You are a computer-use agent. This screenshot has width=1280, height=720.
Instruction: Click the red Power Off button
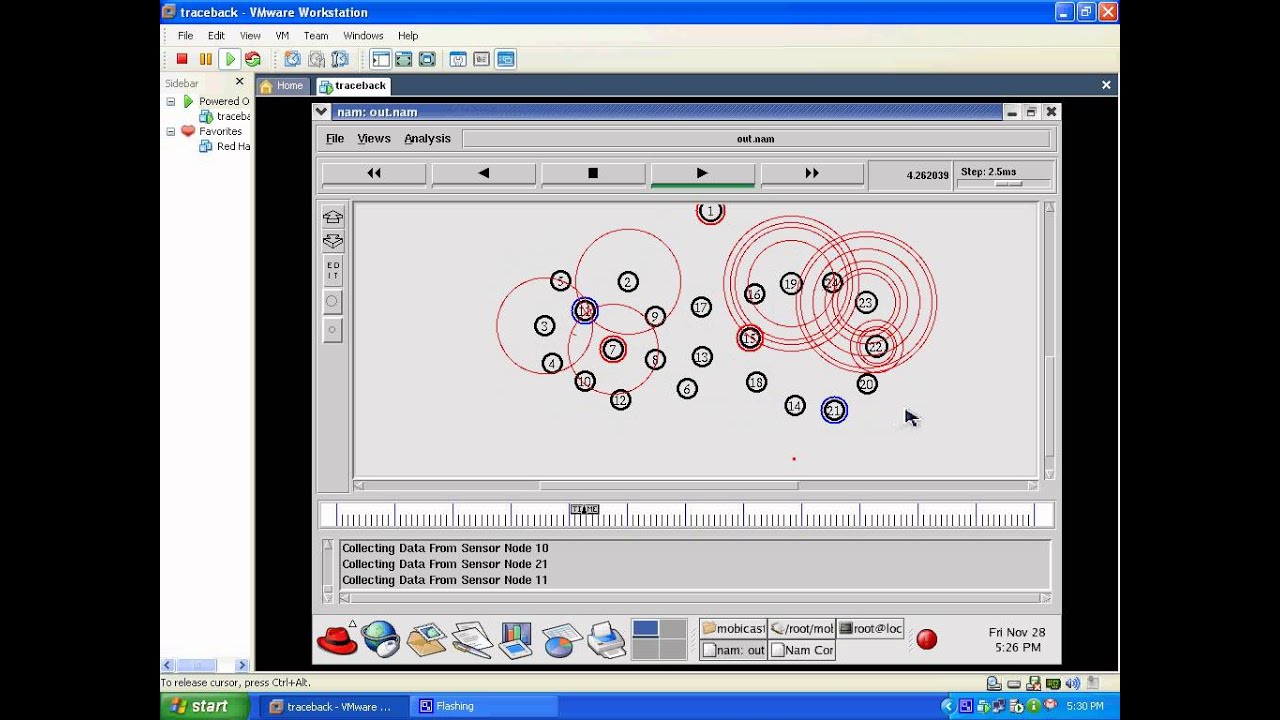tap(182, 59)
